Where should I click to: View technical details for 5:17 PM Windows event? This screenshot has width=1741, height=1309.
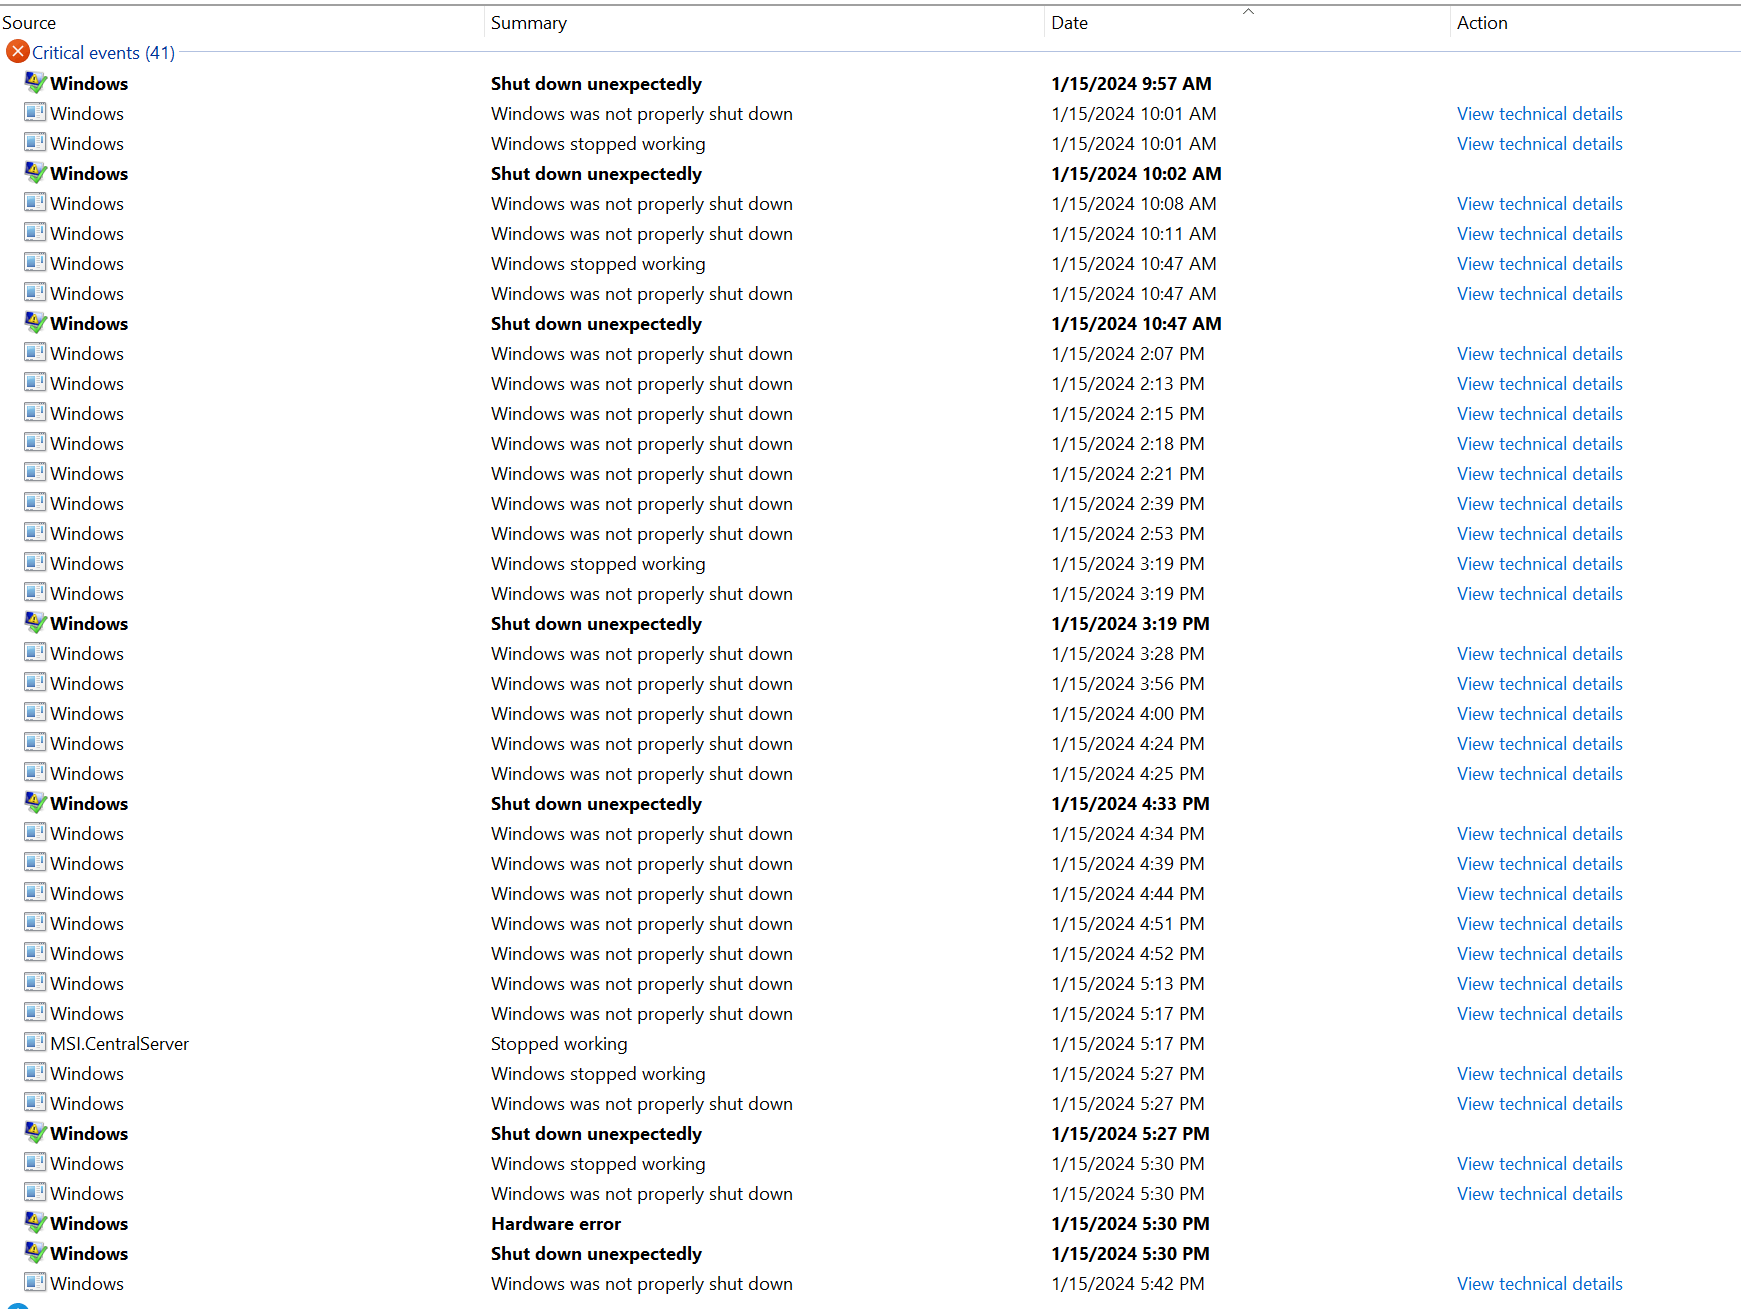(x=1539, y=1014)
